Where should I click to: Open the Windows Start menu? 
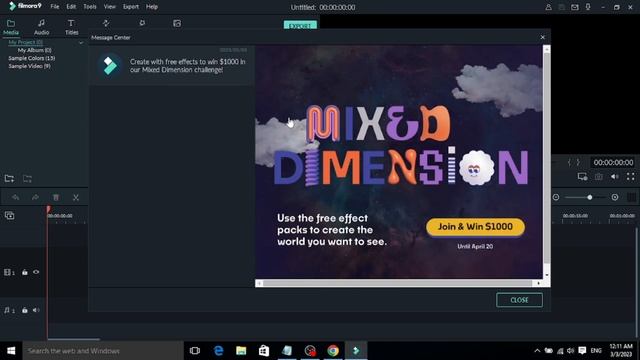tap(11, 351)
